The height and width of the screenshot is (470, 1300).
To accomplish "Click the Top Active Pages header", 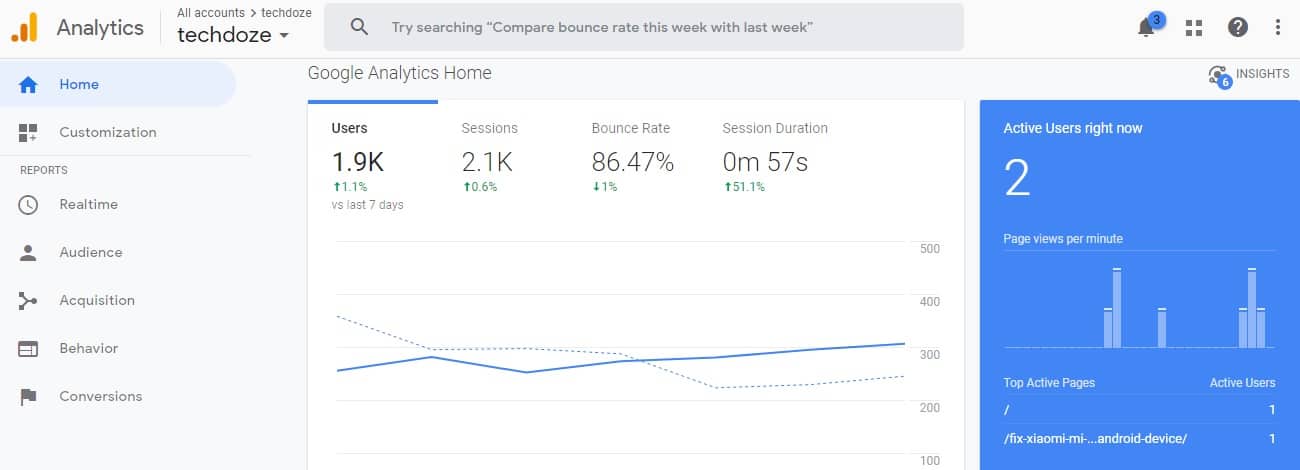I will click(1049, 383).
